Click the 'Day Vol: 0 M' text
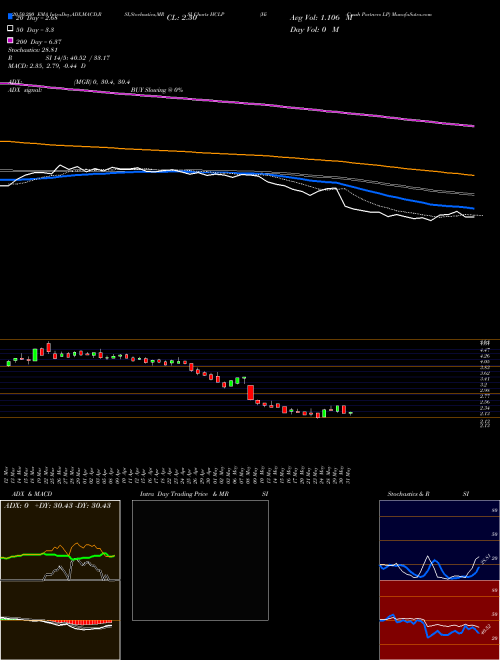The height and width of the screenshot is (660, 500). tap(314, 29)
